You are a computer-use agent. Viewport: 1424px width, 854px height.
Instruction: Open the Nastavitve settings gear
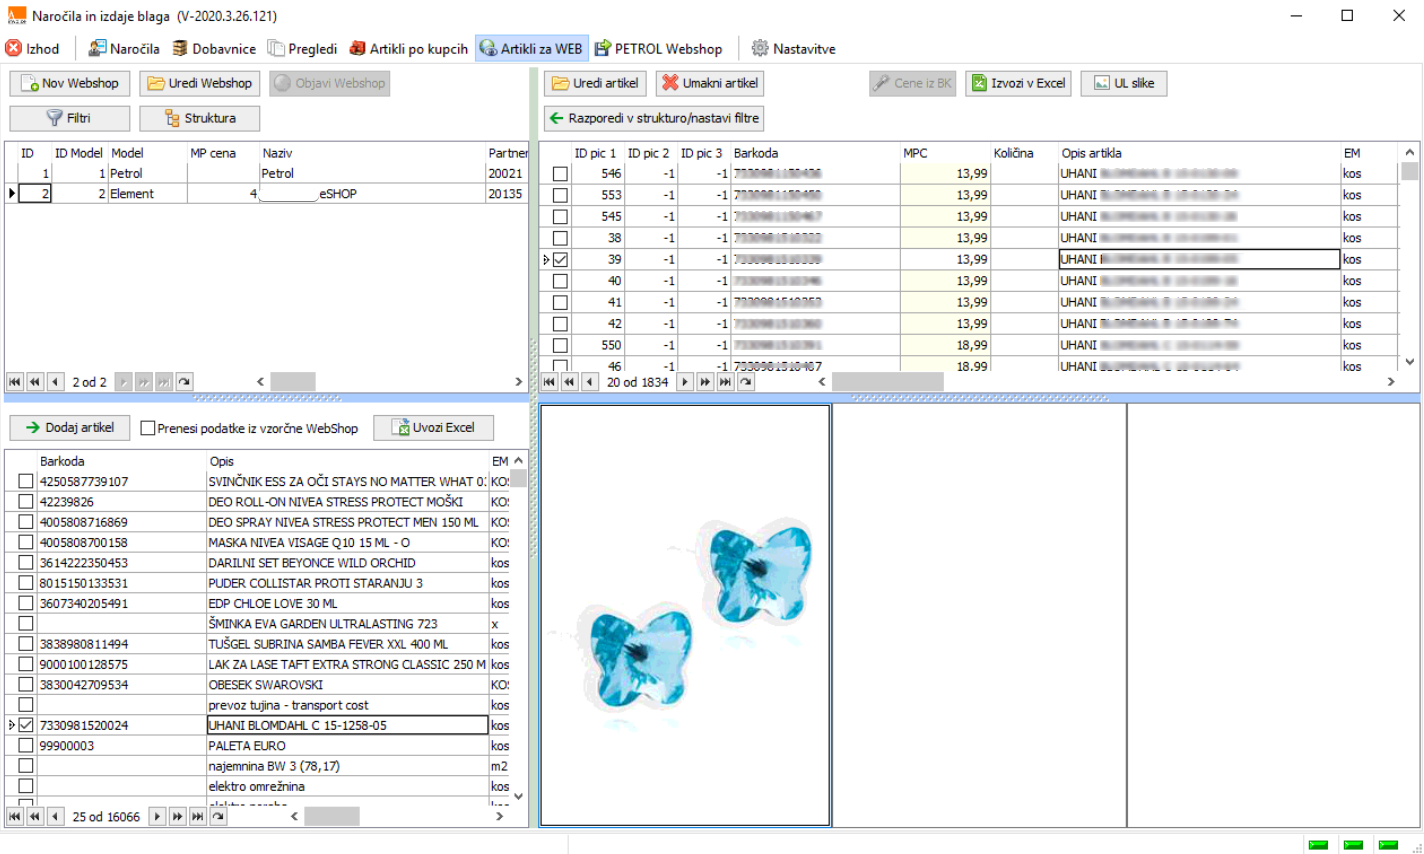[760, 48]
